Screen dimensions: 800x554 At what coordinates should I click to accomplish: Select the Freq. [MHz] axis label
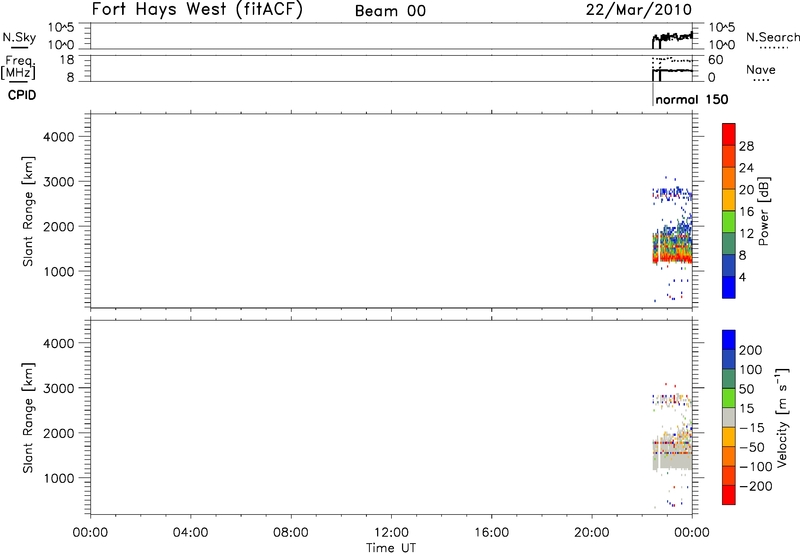pos(19,67)
